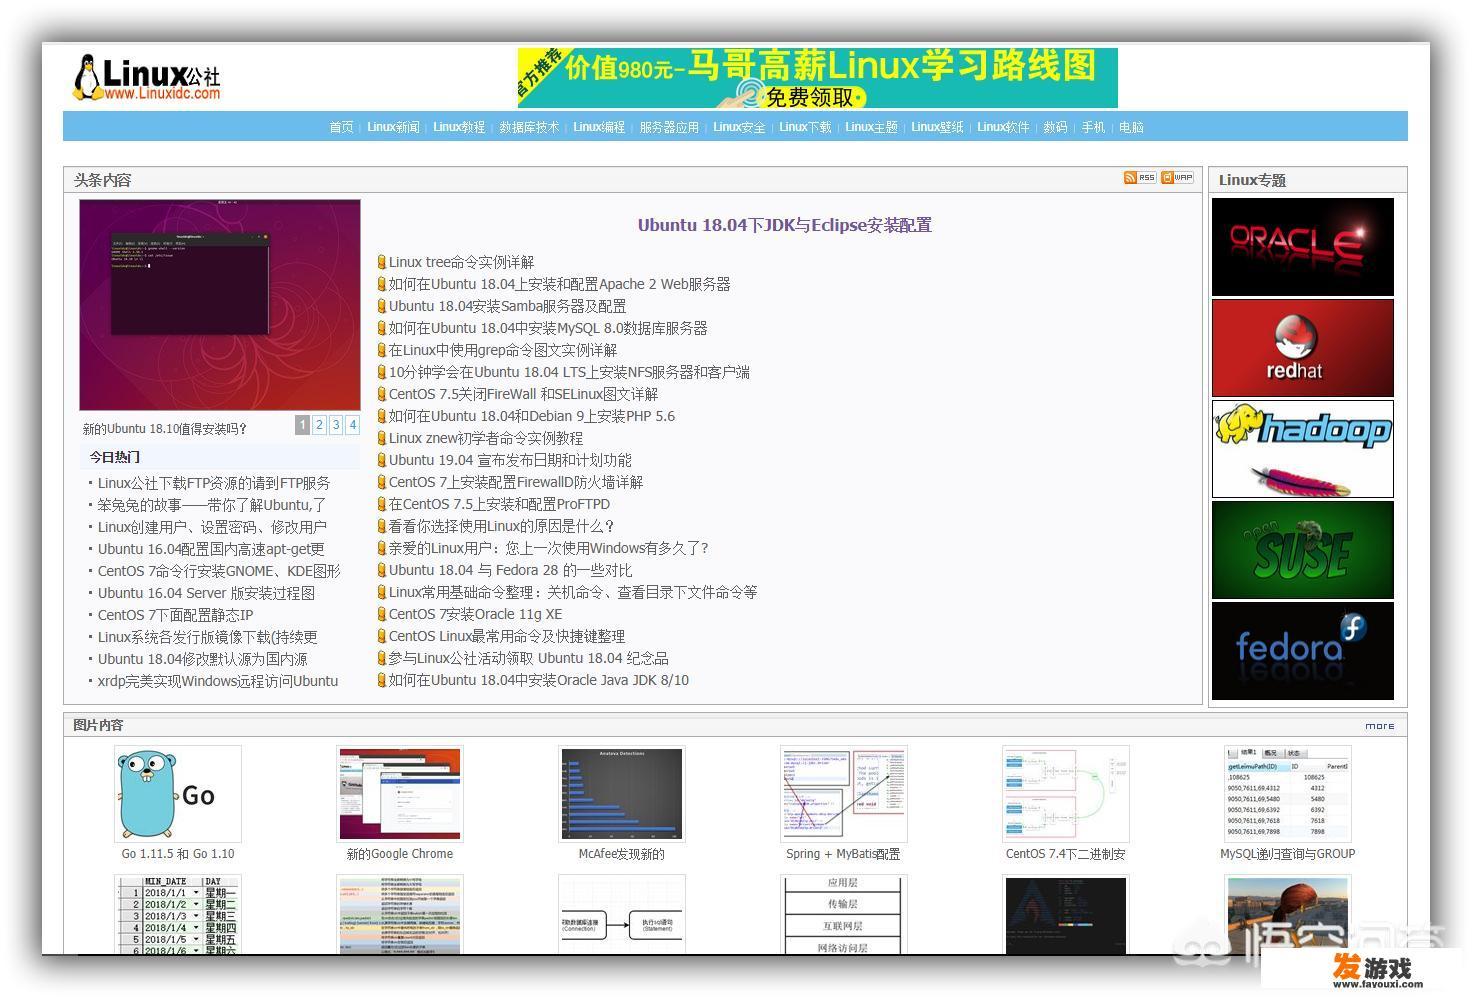Open the NFS服务器和客户端 article
Screen dimensions: 1472x998
click(x=569, y=372)
